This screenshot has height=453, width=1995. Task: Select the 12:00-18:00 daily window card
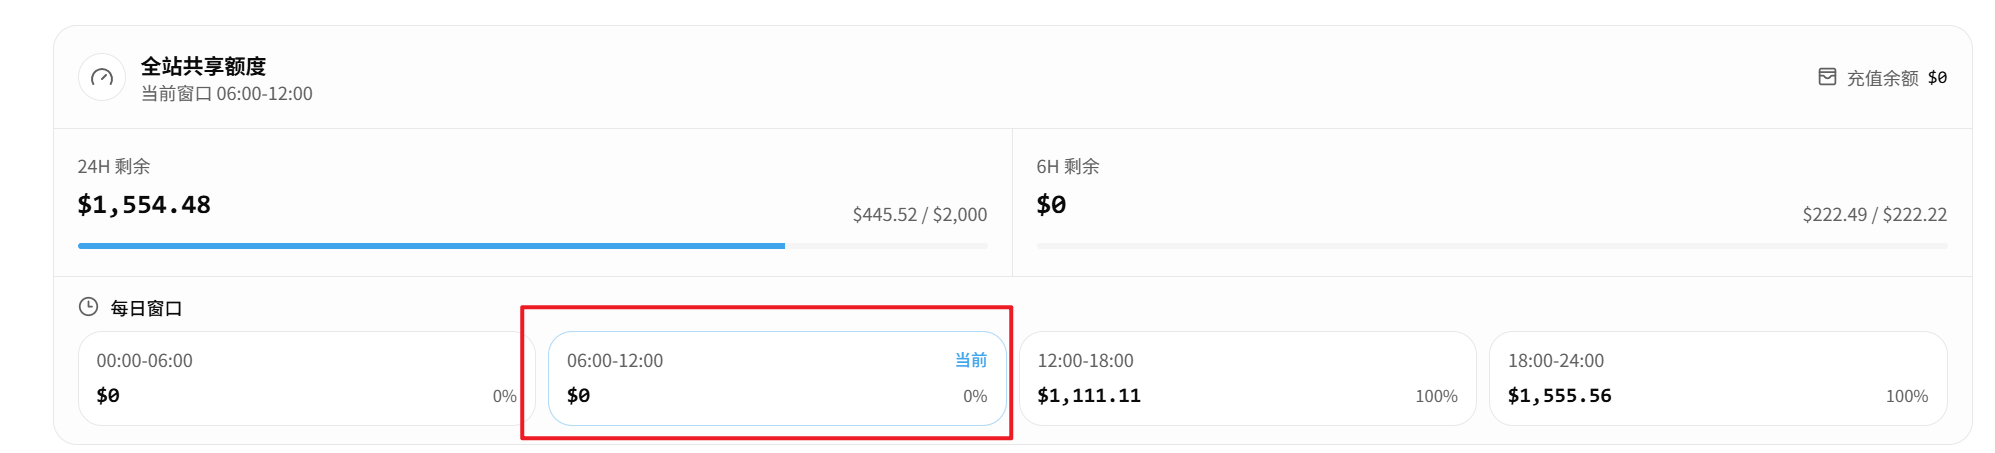pos(1248,378)
